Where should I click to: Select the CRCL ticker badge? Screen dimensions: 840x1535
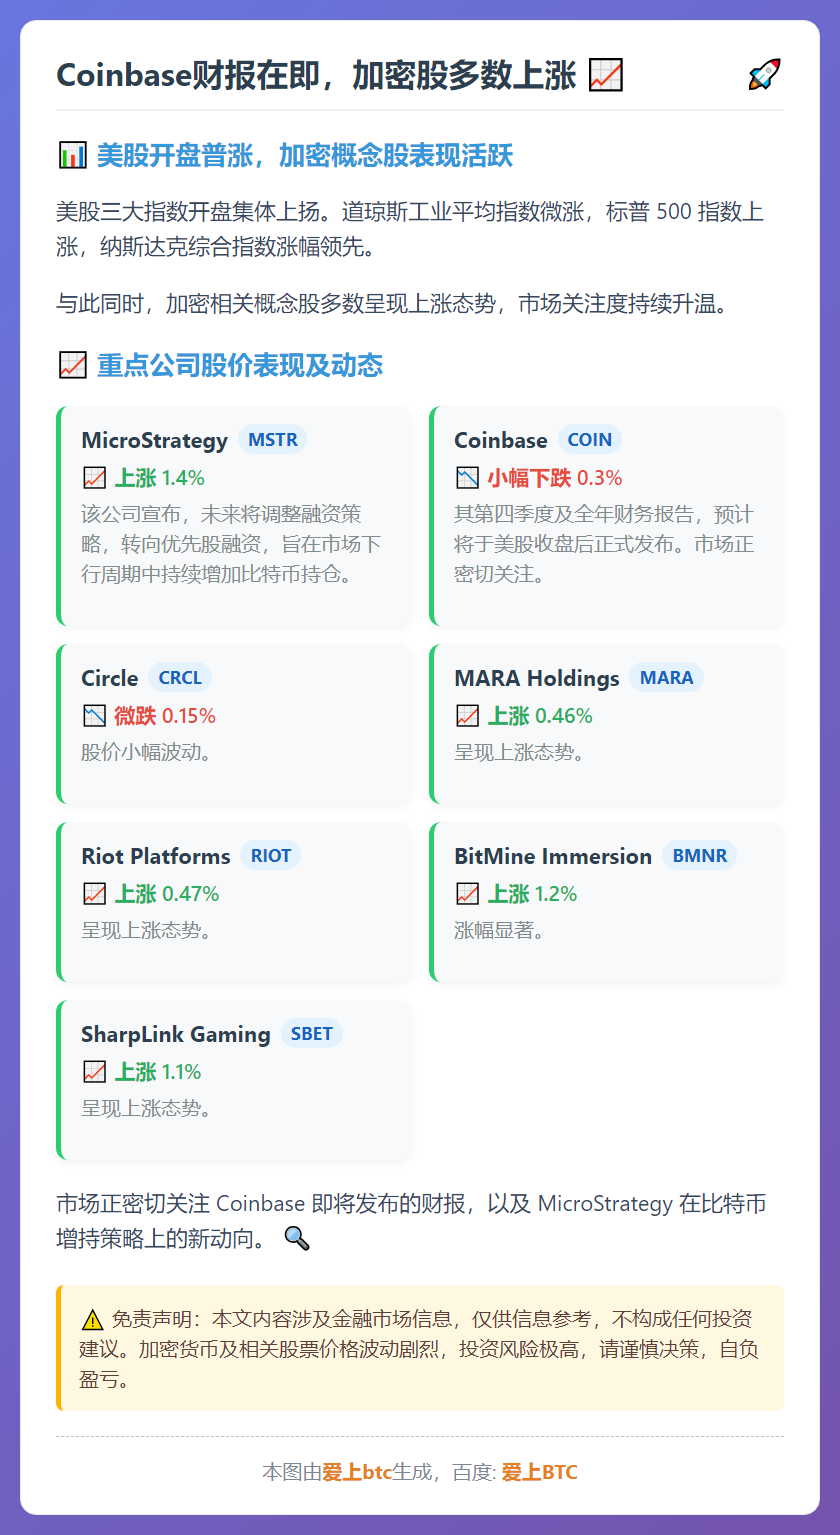(180, 677)
